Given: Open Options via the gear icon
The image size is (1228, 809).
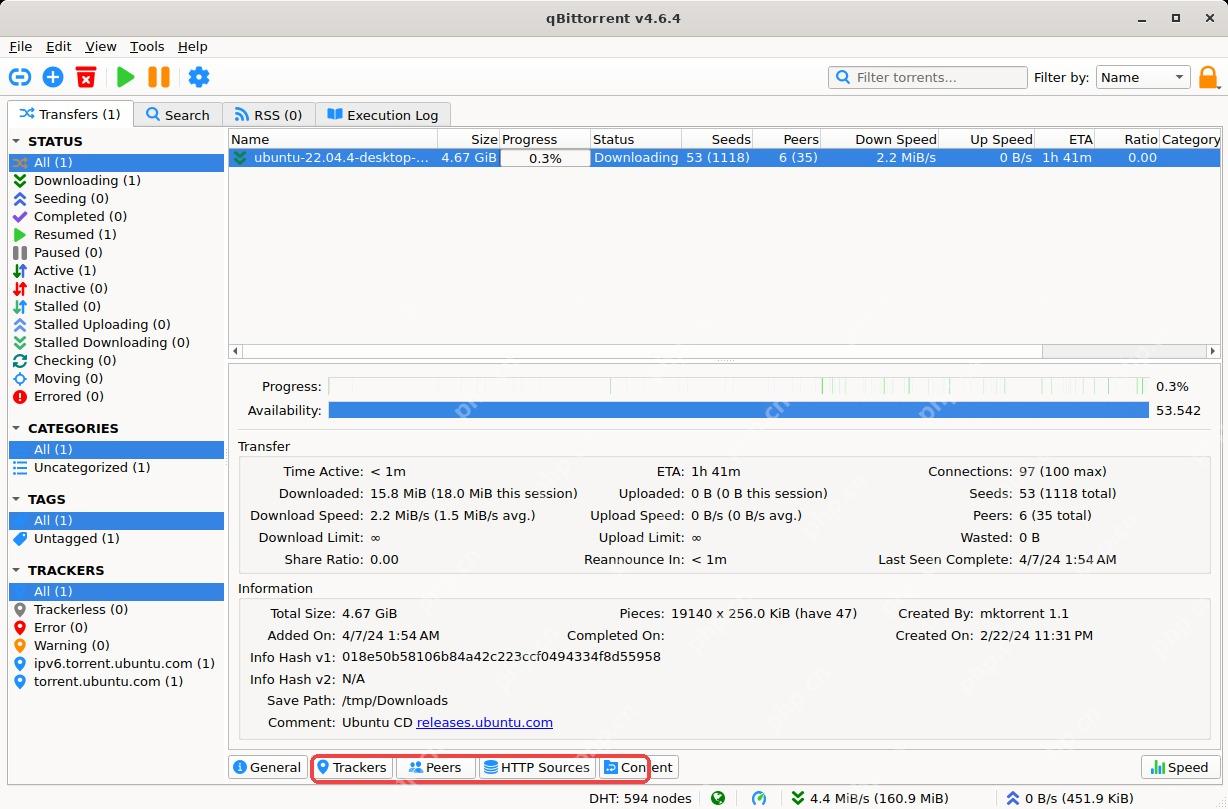Looking at the screenshot, I should (x=199, y=77).
